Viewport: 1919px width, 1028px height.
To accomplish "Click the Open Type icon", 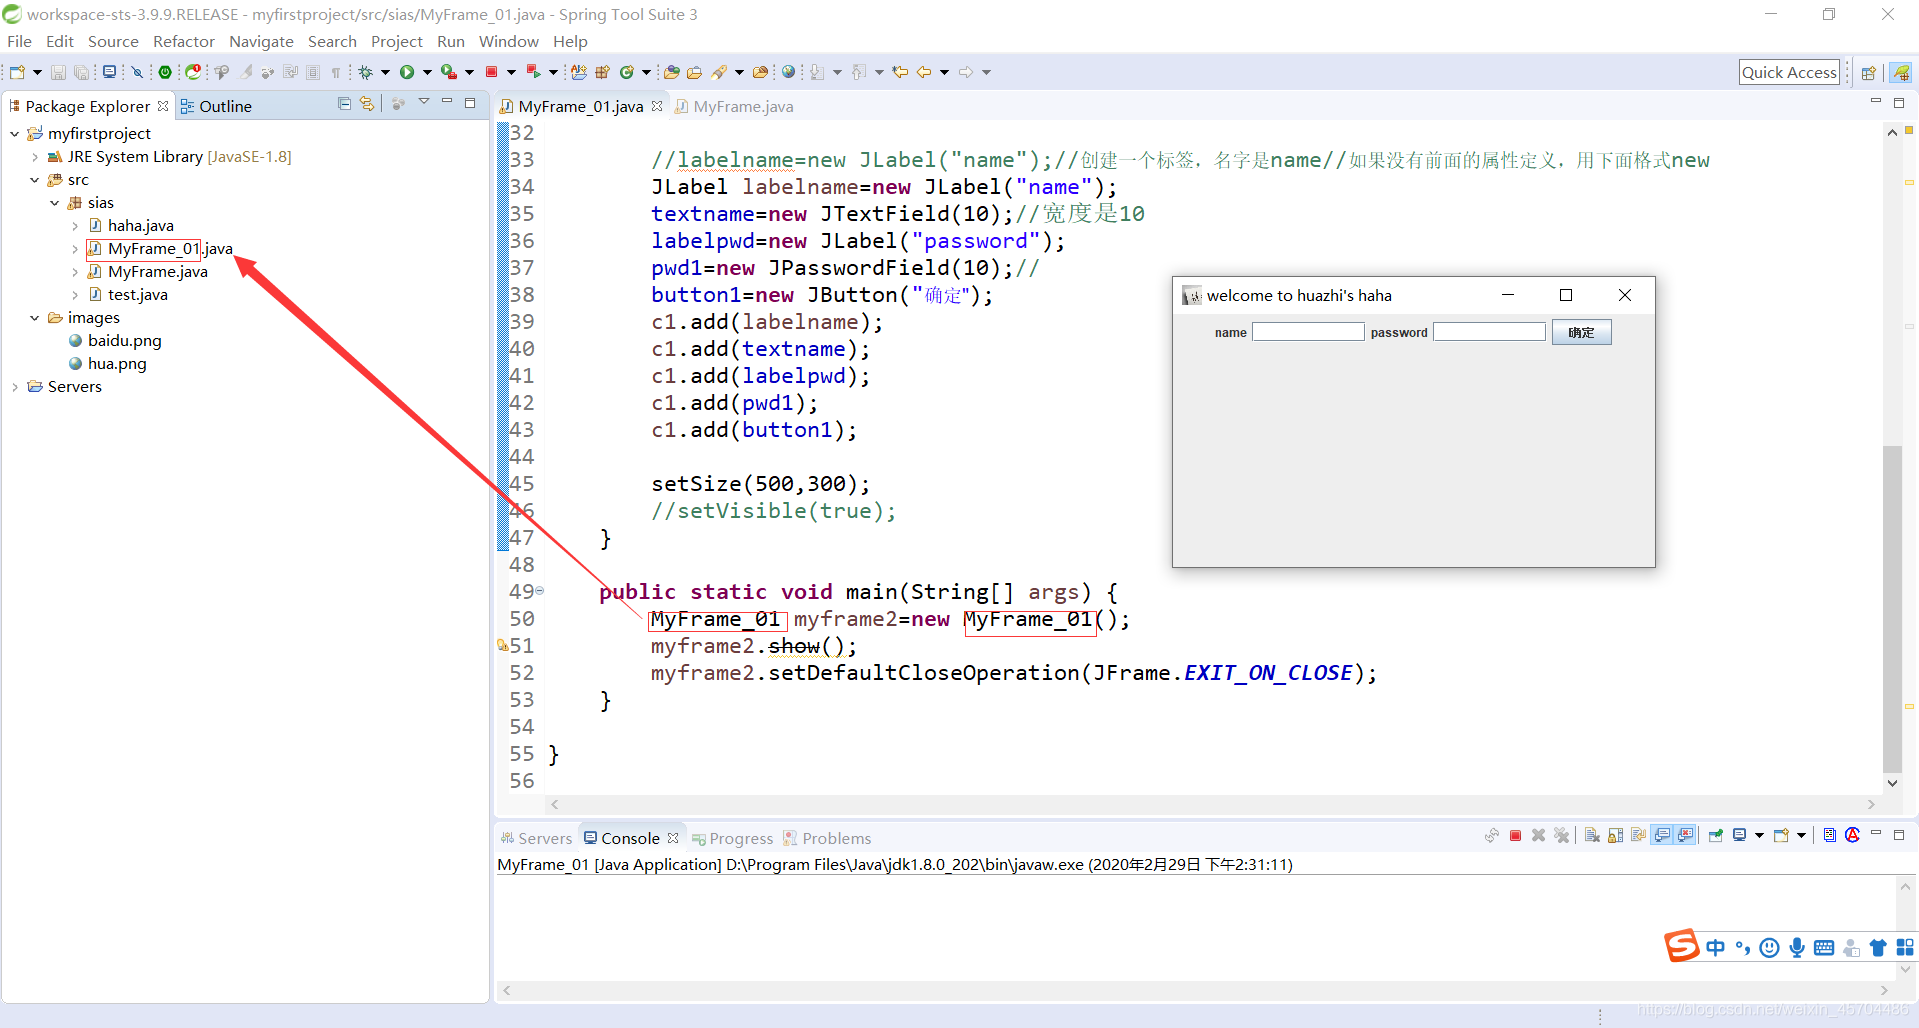I will pos(671,72).
